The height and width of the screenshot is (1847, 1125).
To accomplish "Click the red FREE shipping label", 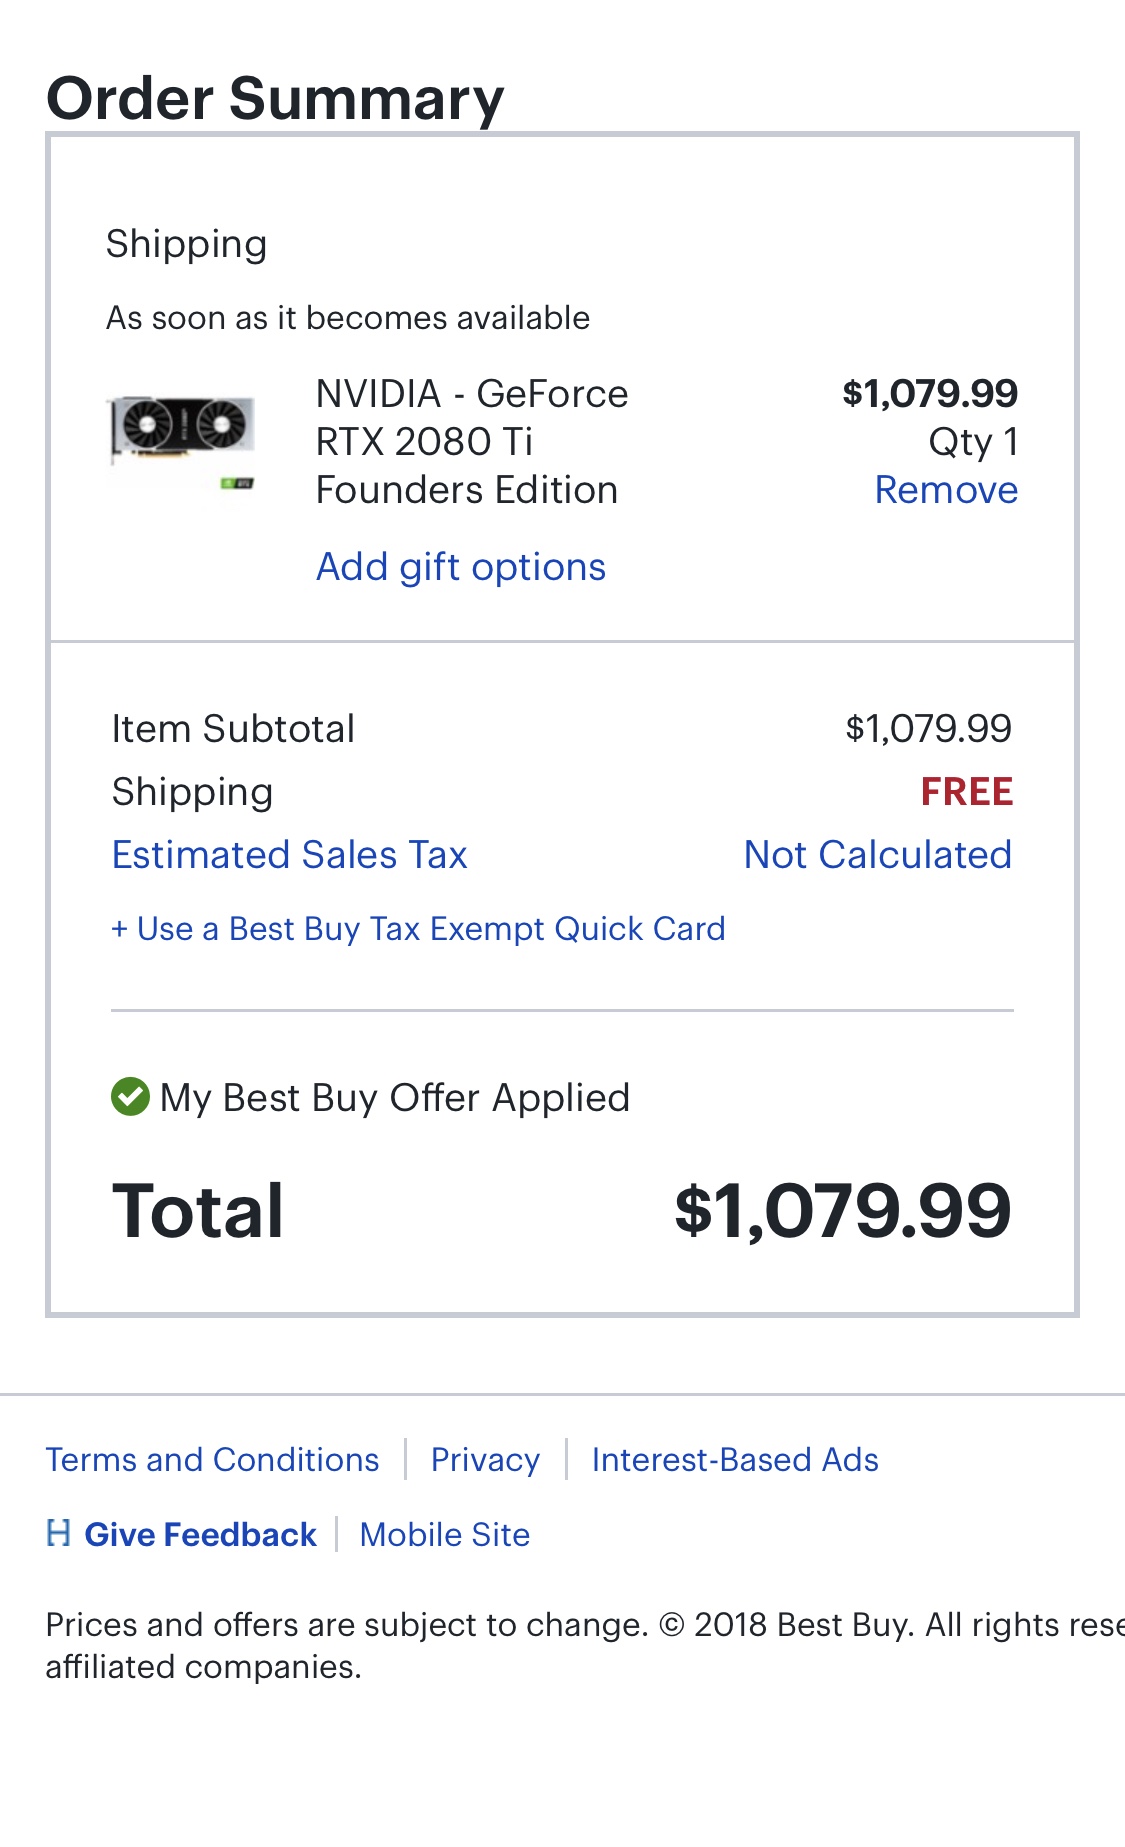I will click(966, 792).
